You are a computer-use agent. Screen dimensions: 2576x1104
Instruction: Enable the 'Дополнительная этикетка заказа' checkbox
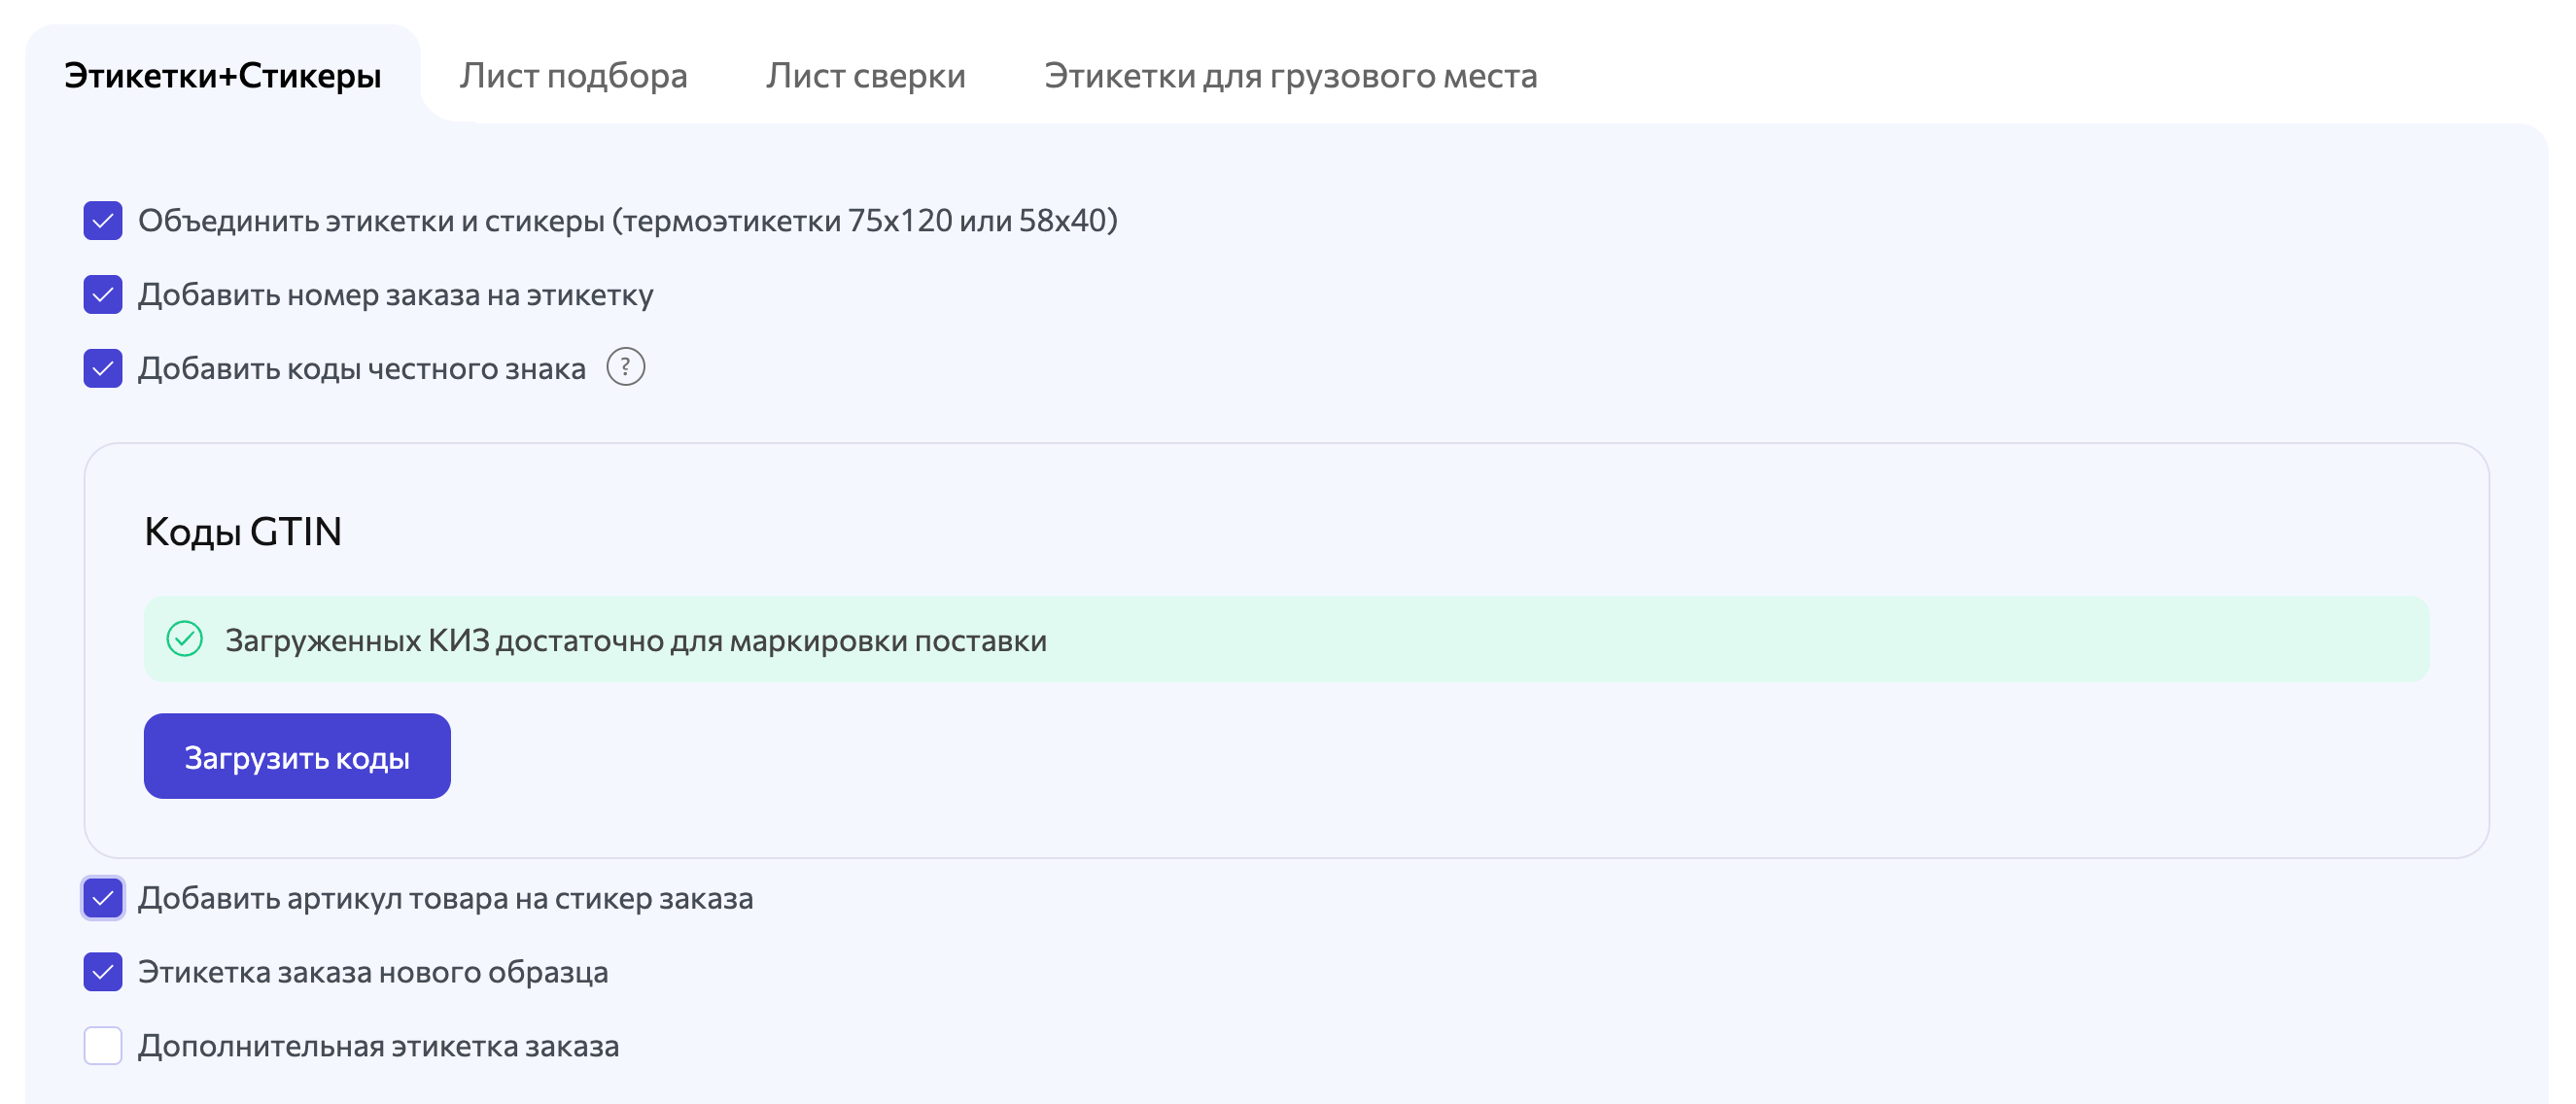coord(103,1046)
